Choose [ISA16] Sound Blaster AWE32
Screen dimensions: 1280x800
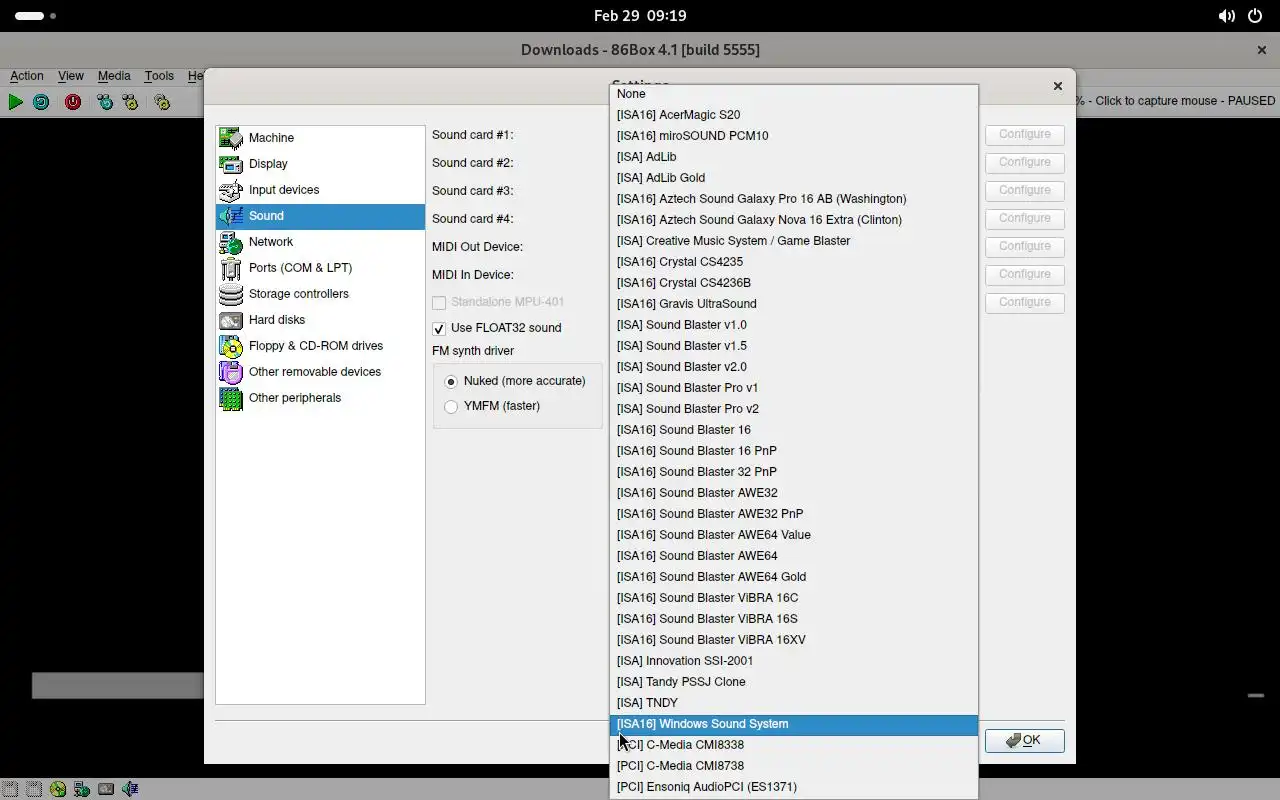point(794,493)
